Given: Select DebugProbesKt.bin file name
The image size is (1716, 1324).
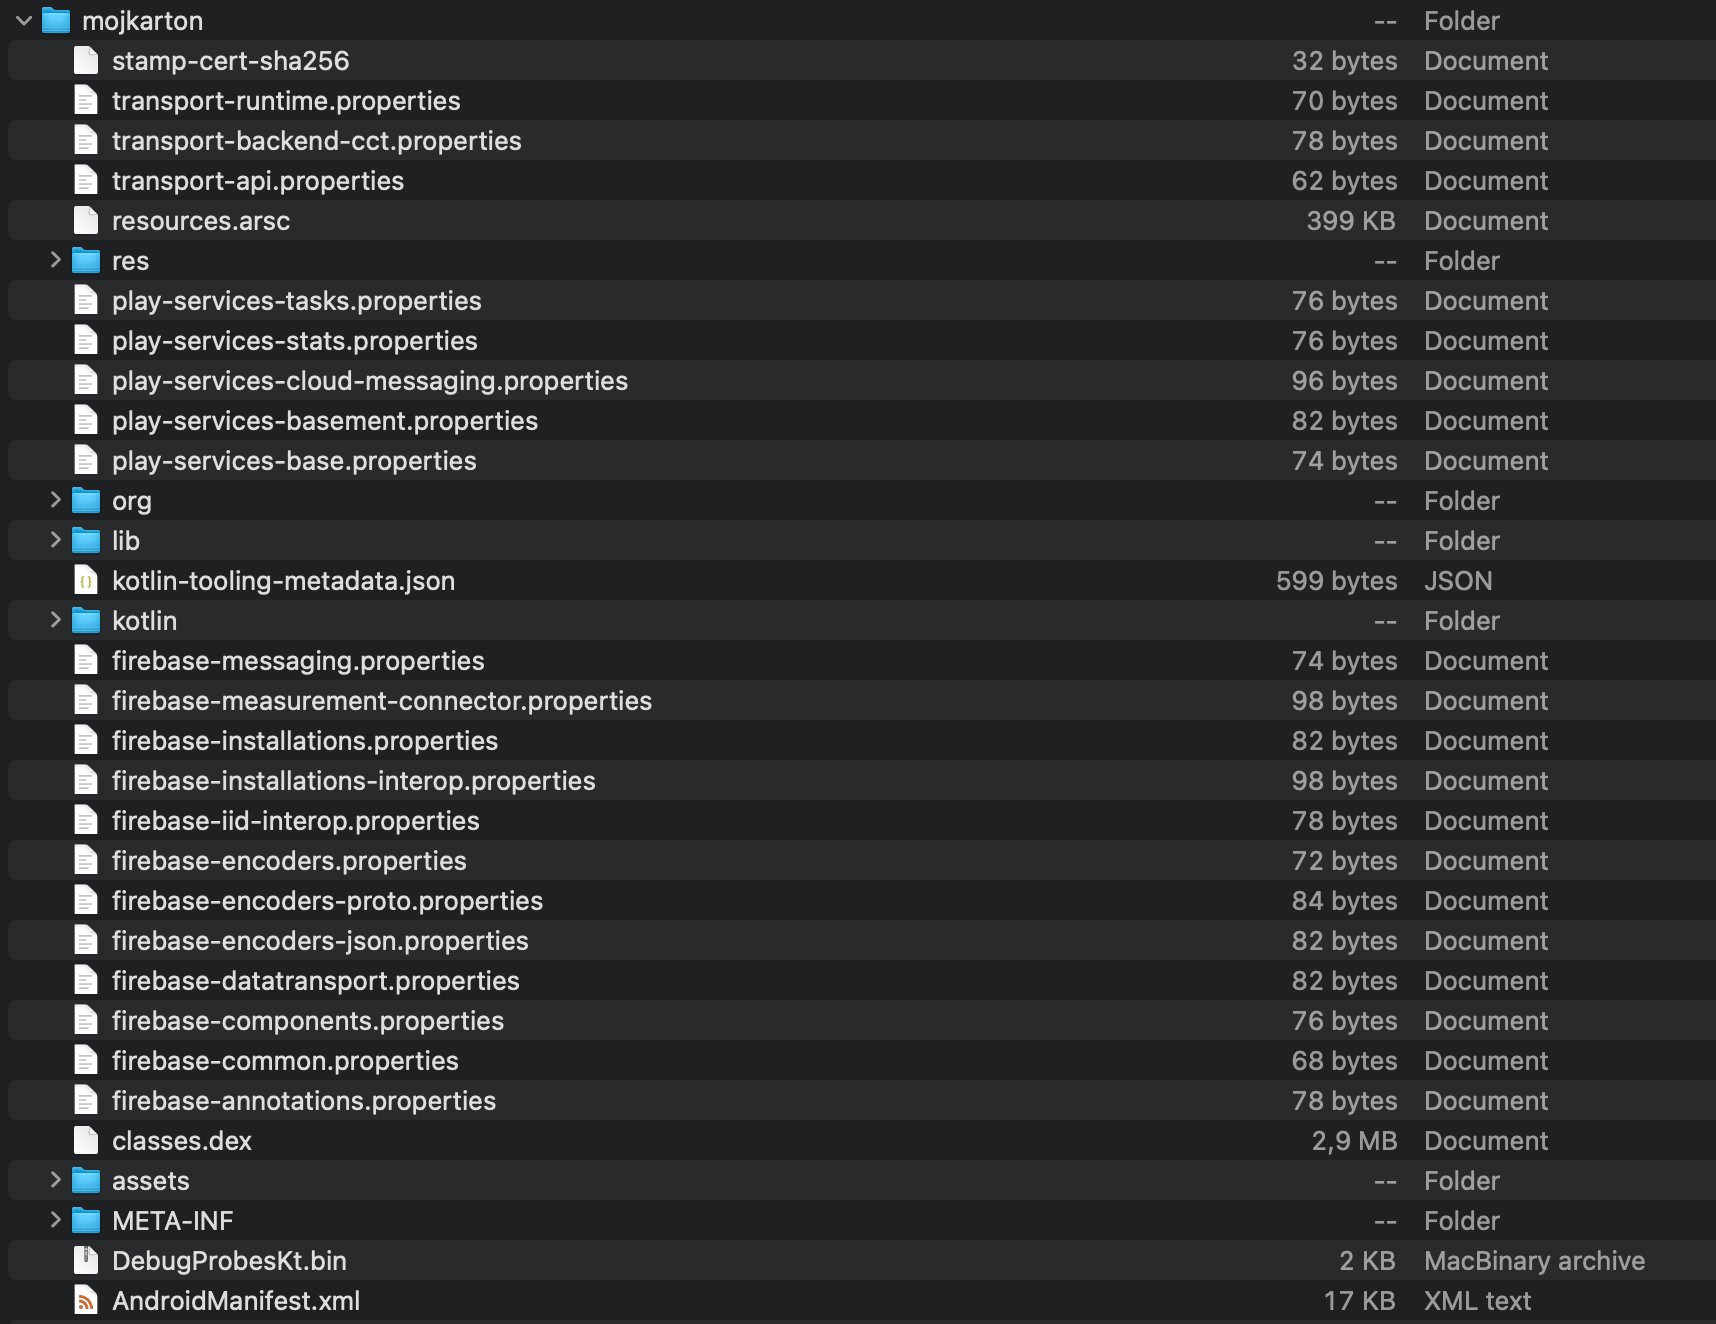Looking at the screenshot, I should pos(229,1261).
